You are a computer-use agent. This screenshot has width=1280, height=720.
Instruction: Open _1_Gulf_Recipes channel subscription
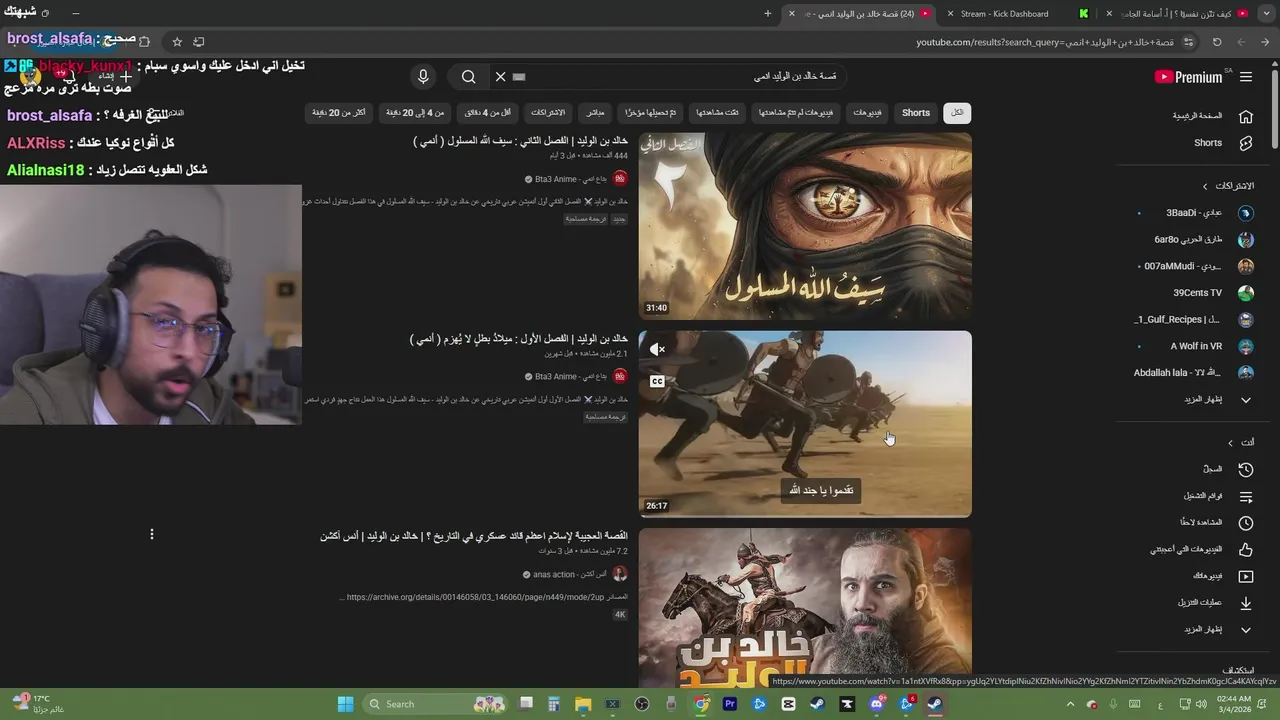[1193, 320]
